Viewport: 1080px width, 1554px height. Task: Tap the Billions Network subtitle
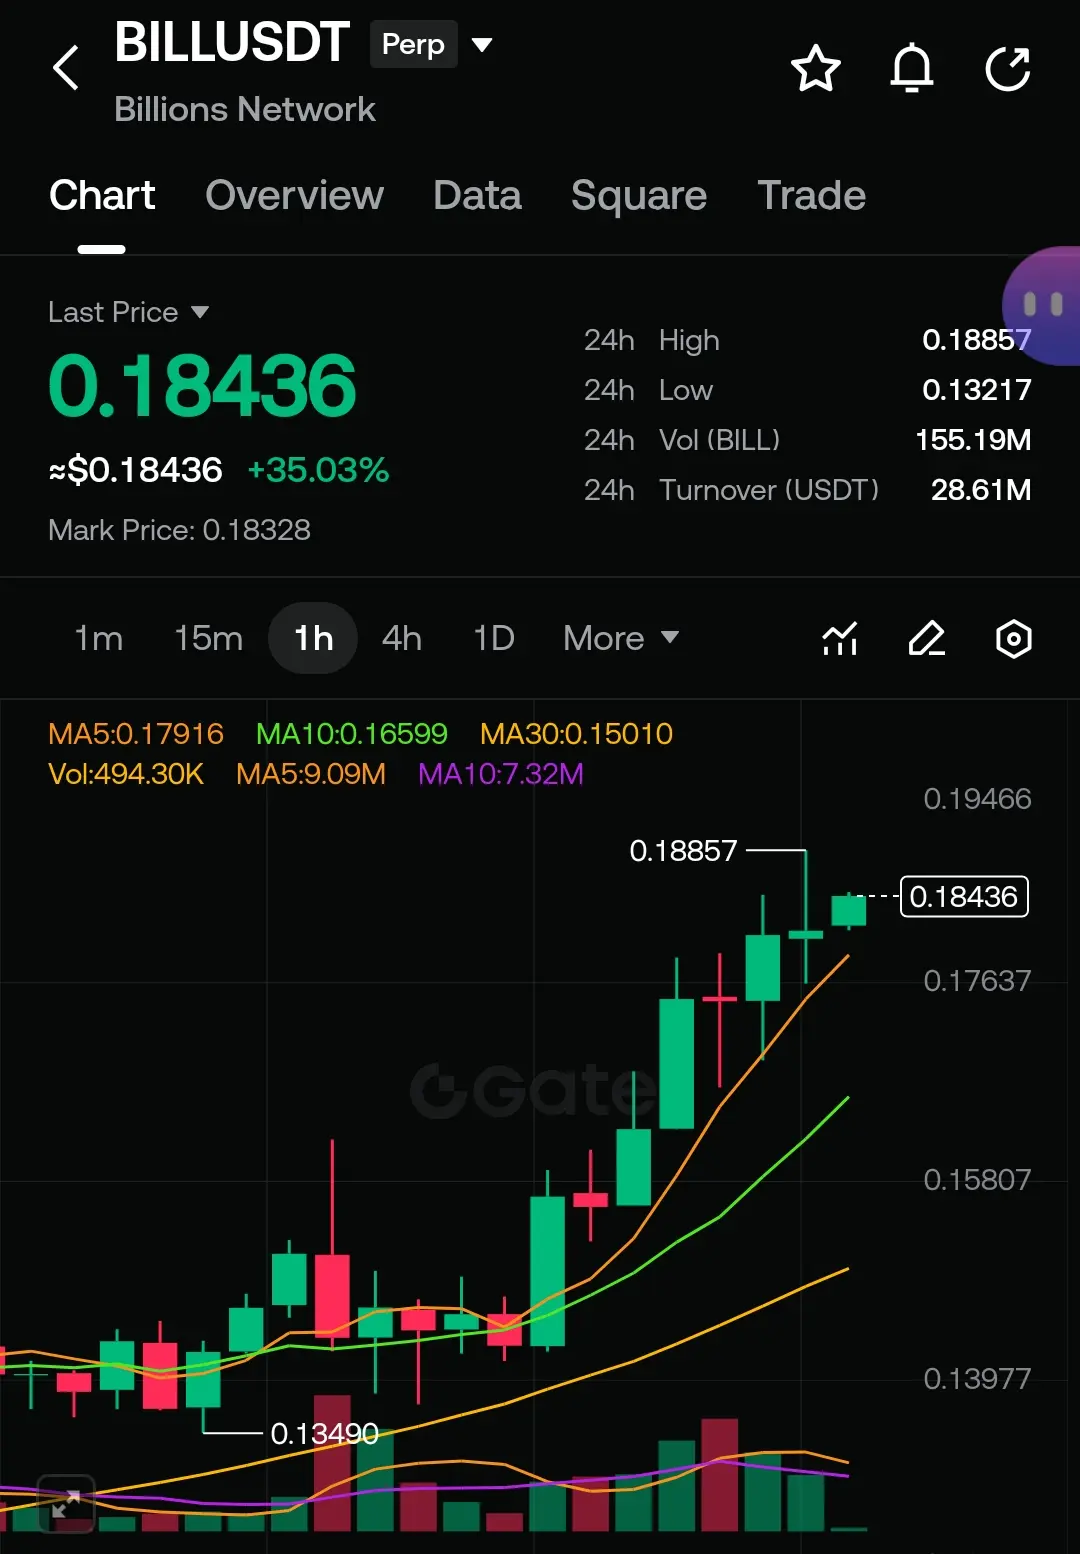[x=245, y=109]
